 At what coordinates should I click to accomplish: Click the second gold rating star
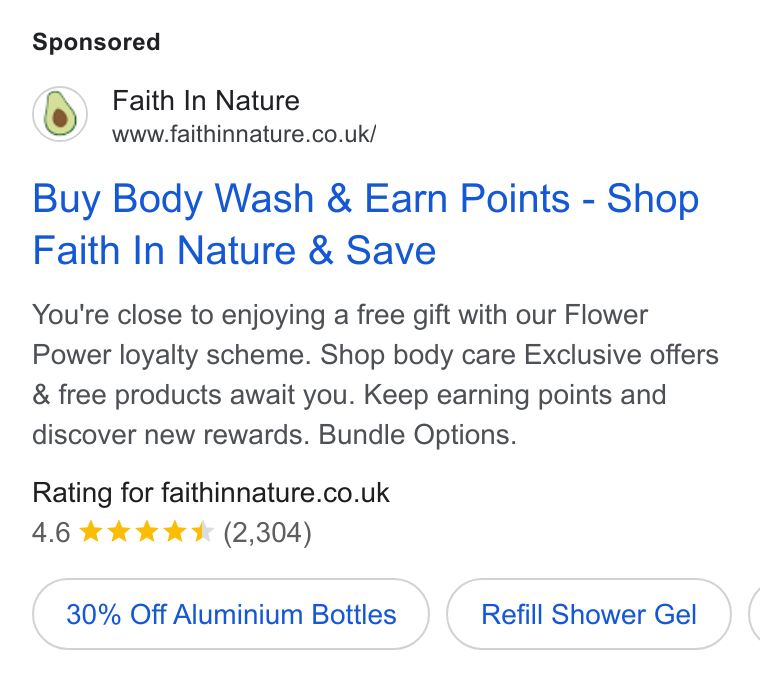tap(118, 532)
